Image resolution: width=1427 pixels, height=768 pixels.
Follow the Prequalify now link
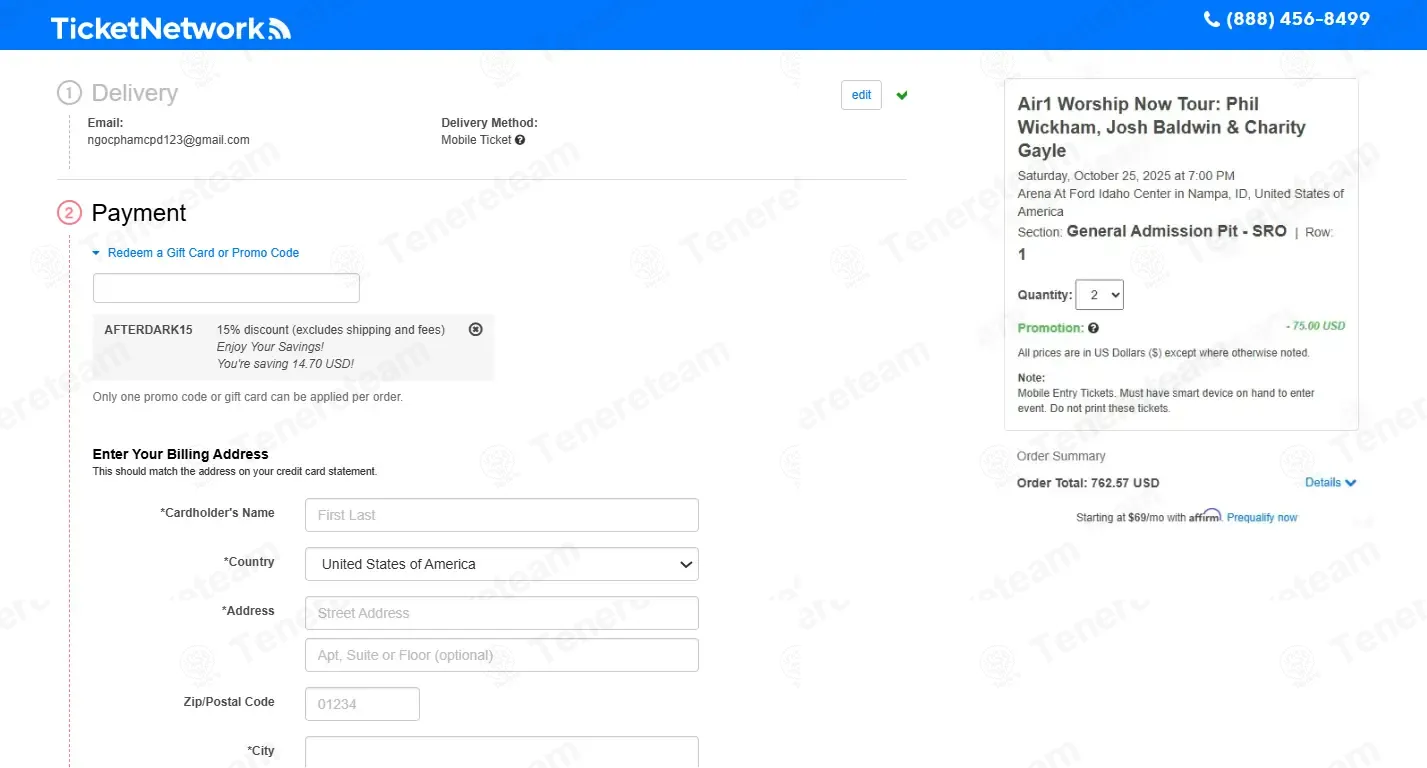point(1262,518)
